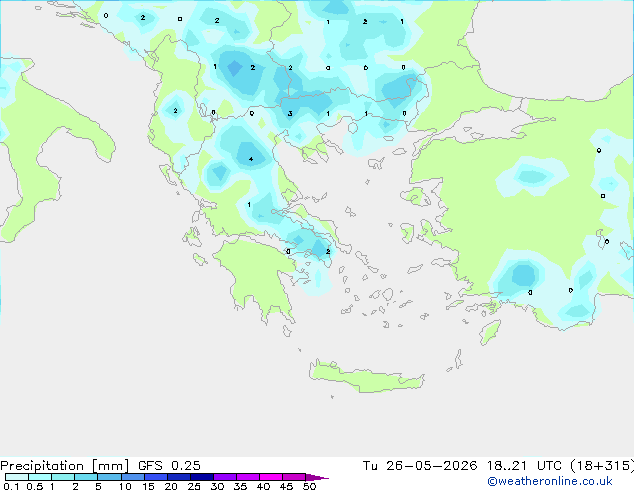Click the '10' legend scale label
The height and width of the screenshot is (490, 634).
125,486
